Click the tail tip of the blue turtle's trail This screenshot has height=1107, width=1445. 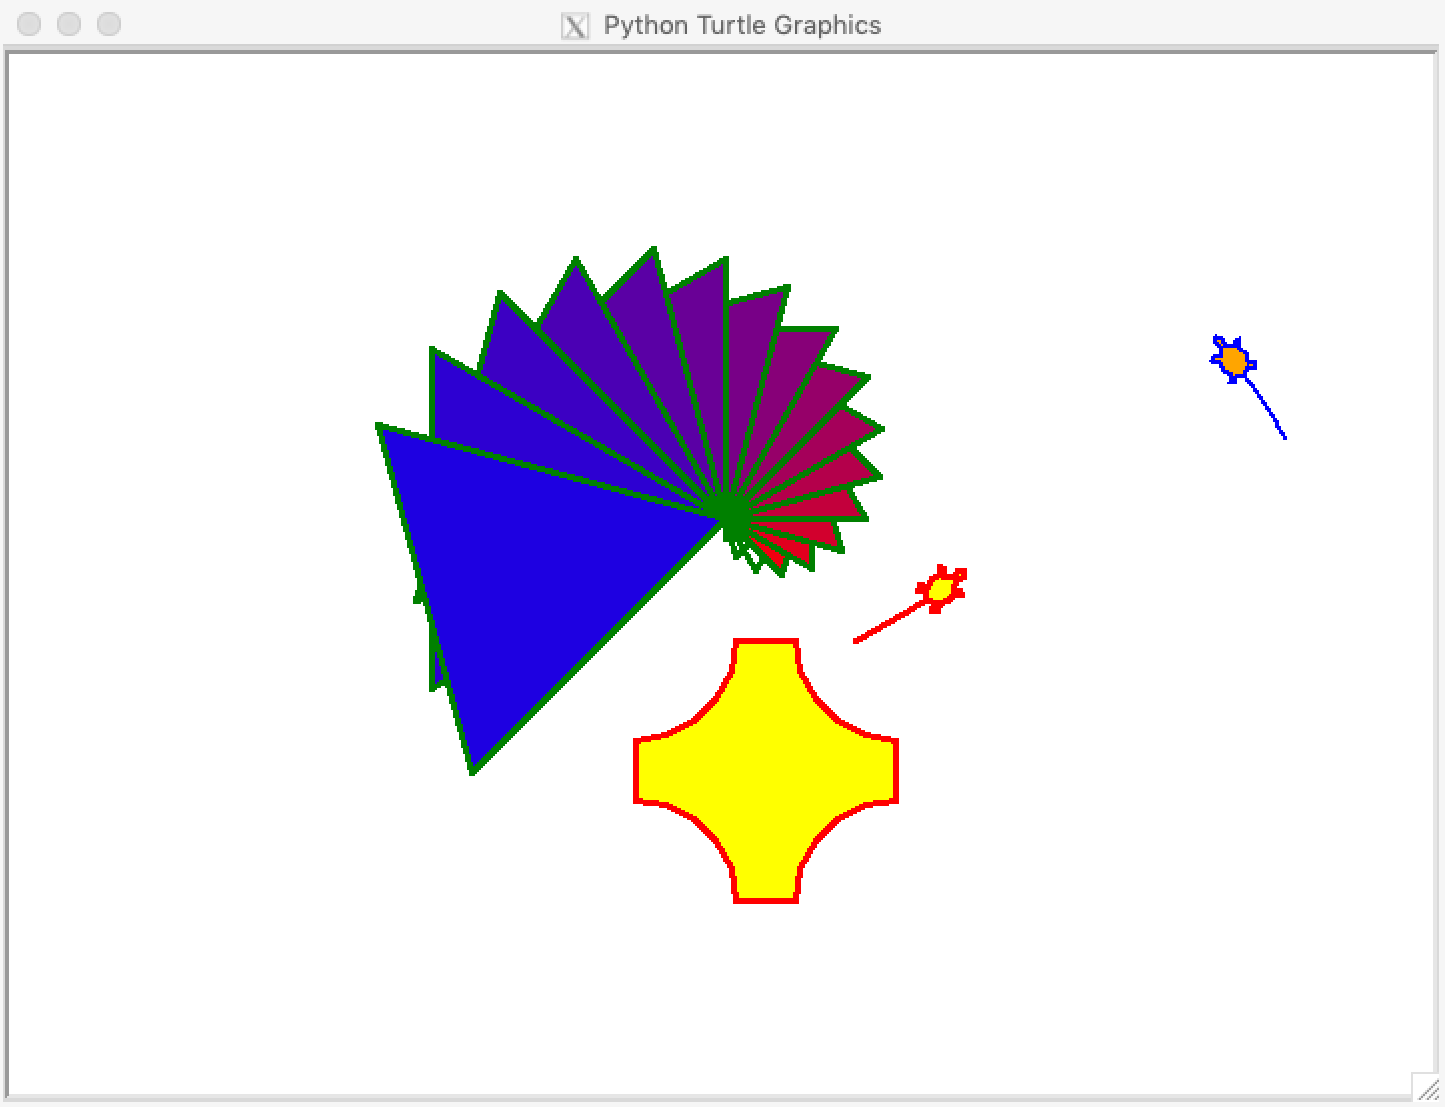(1285, 438)
